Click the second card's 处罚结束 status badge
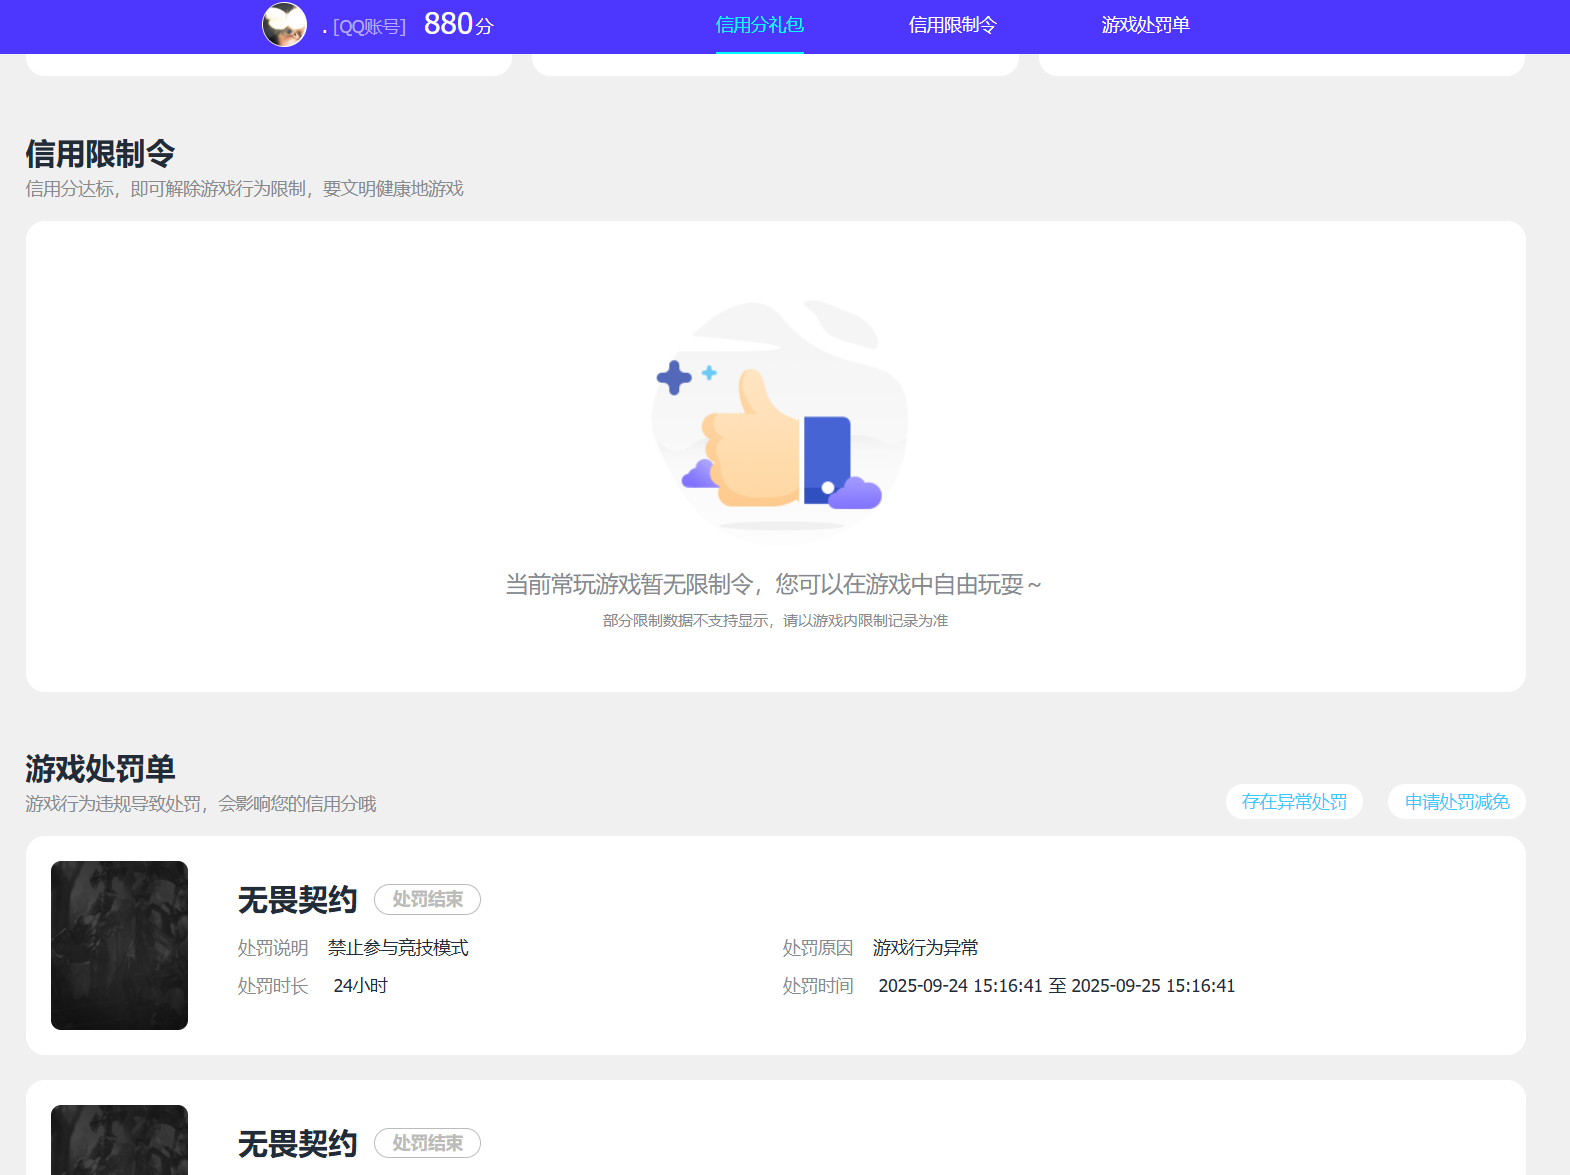The width and height of the screenshot is (1570, 1175). (x=427, y=1143)
